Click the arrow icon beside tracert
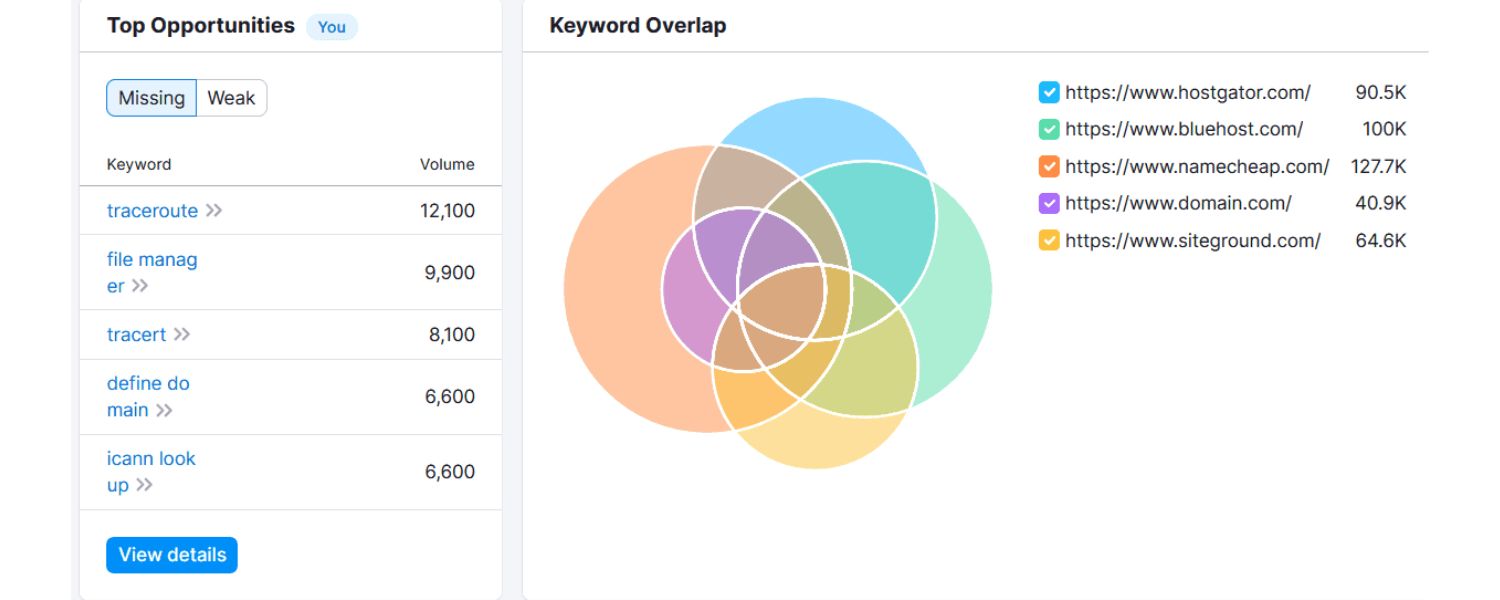 click(x=181, y=334)
